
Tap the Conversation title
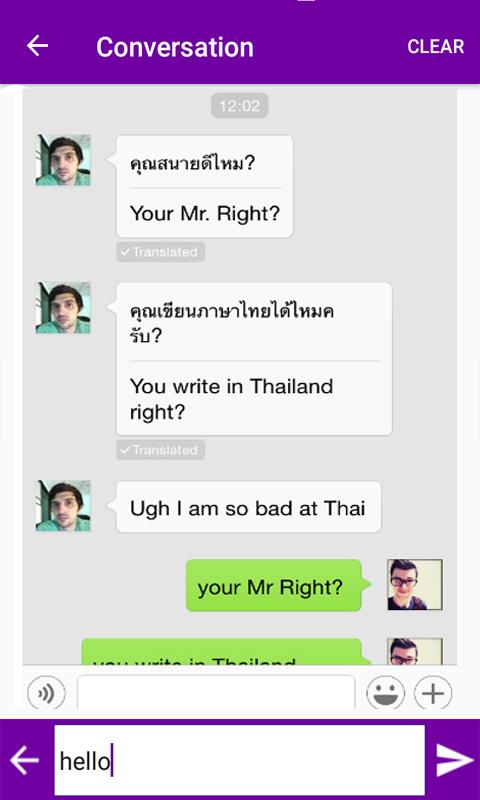coord(175,47)
